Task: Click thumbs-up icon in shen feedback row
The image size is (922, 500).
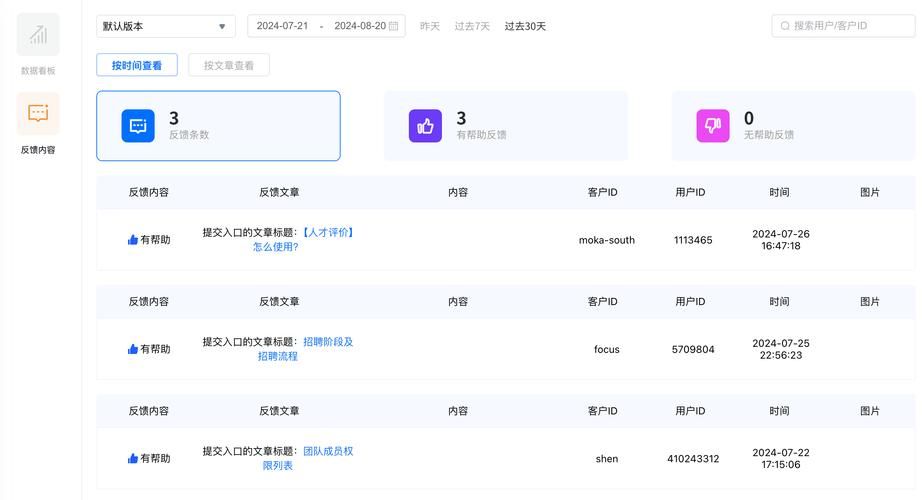Action: coord(133,458)
